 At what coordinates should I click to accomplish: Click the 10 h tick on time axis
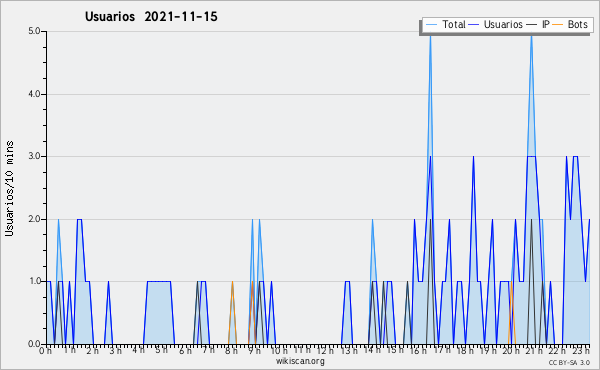[279, 350]
